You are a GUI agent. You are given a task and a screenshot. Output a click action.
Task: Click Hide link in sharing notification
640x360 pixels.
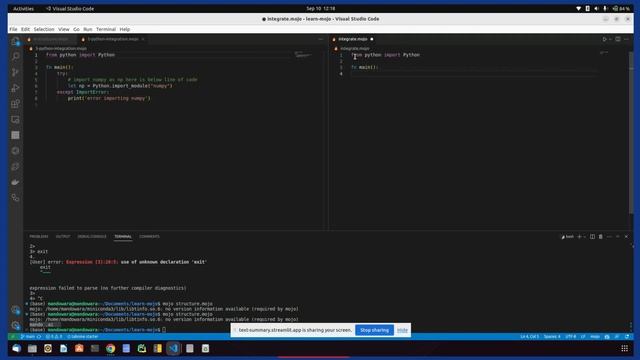(x=402, y=330)
